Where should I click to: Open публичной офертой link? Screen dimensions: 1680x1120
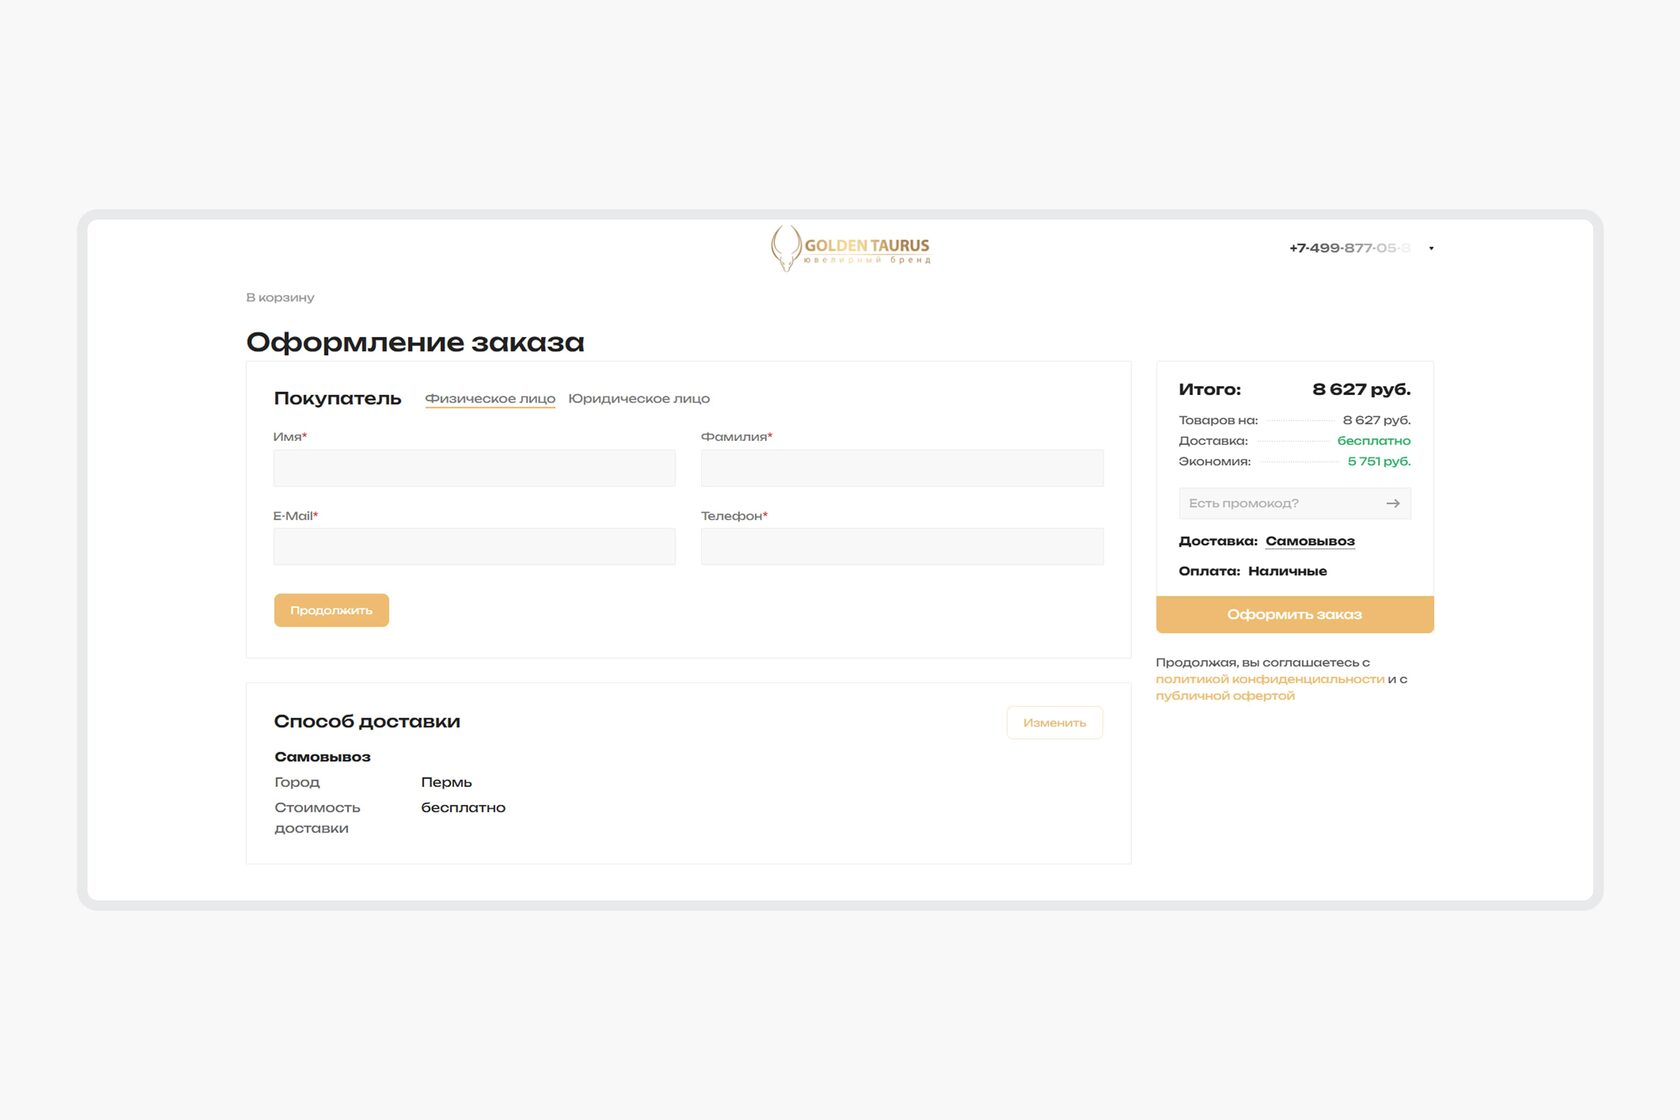pos(1225,696)
